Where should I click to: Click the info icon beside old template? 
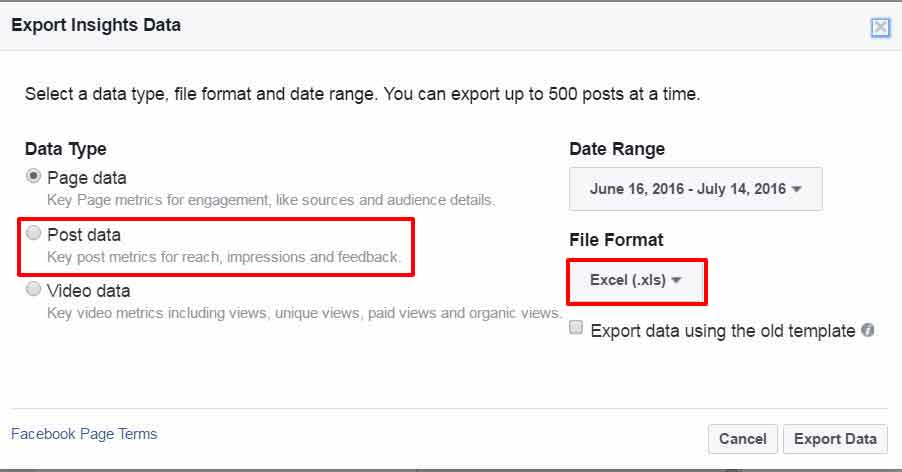coord(868,330)
